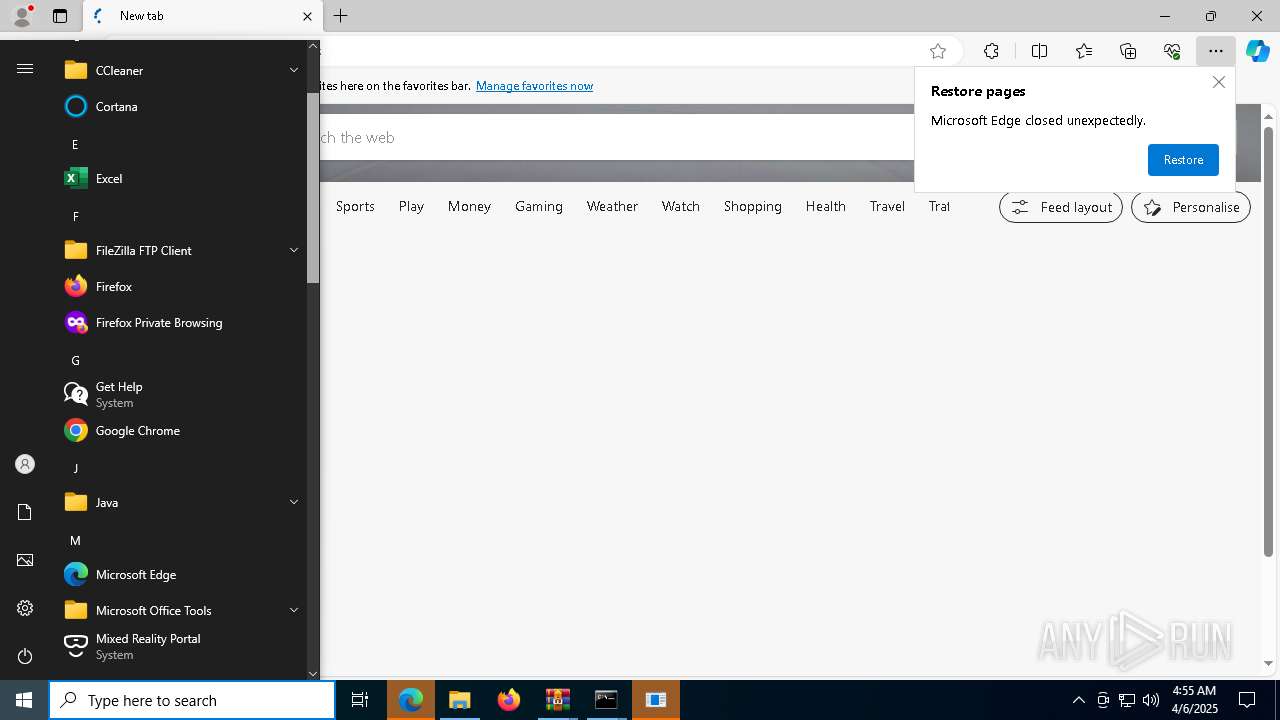Click the Edge icon on the taskbar

[x=411, y=700]
